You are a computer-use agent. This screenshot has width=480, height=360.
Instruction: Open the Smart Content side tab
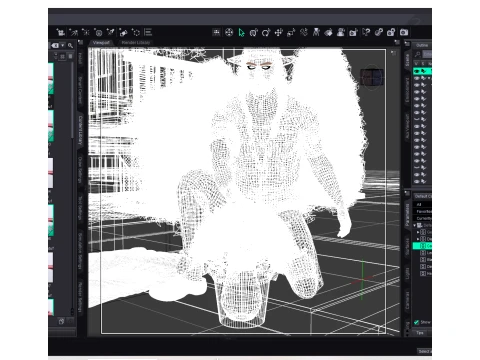point(80,90)
